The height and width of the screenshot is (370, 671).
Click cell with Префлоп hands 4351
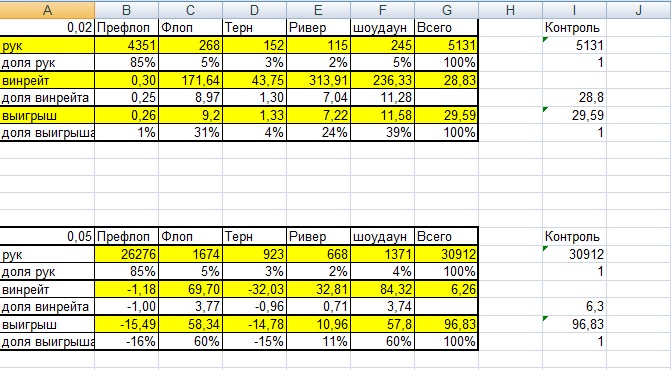pyautogui.click(x=126, y=45)
